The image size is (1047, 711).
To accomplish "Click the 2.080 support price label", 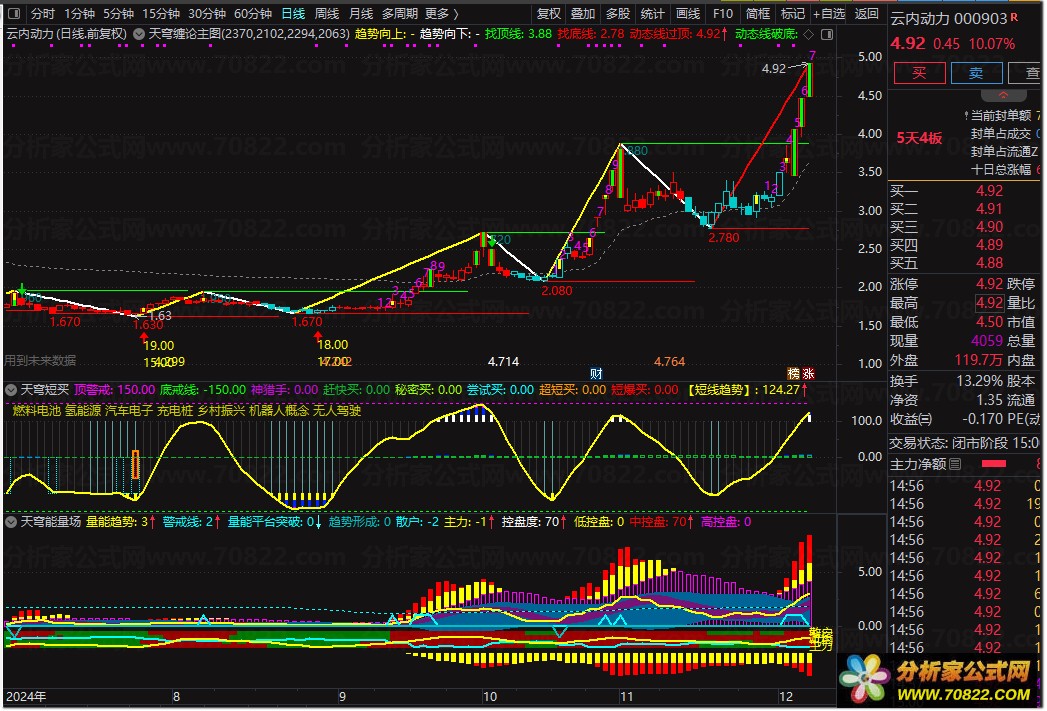I will (557, 290).
